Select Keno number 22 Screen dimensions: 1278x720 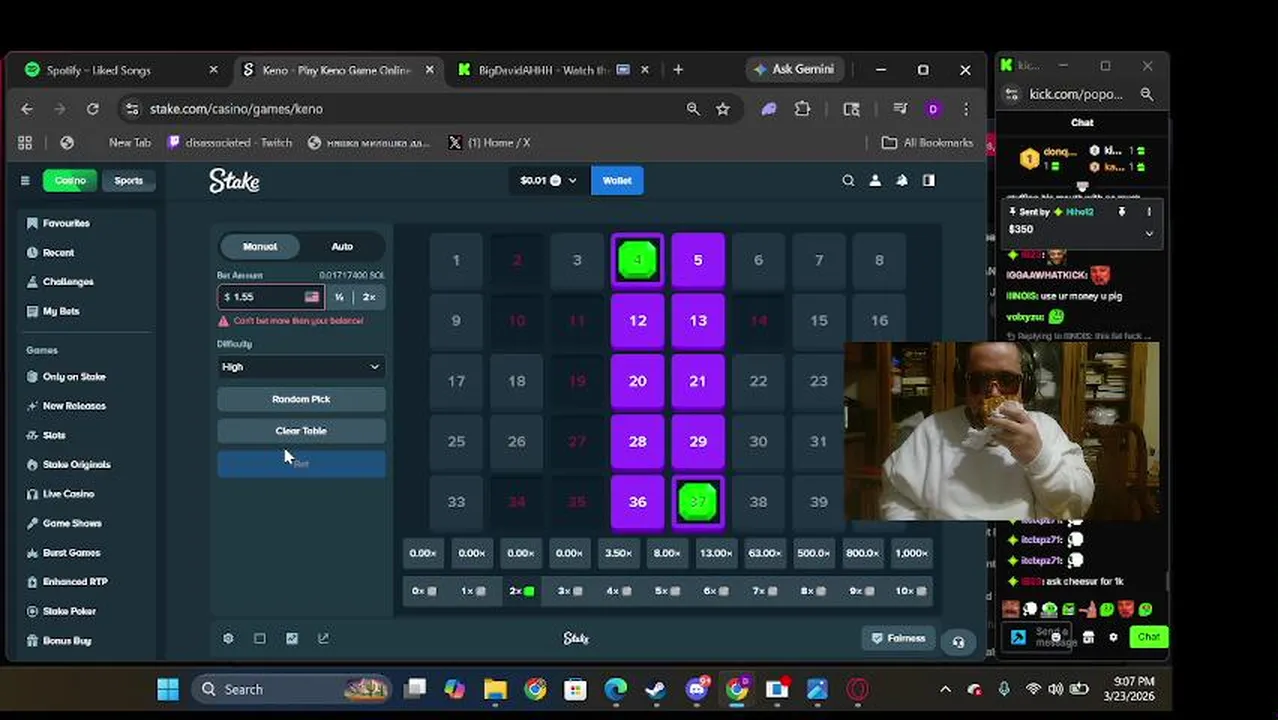point(758,381)
